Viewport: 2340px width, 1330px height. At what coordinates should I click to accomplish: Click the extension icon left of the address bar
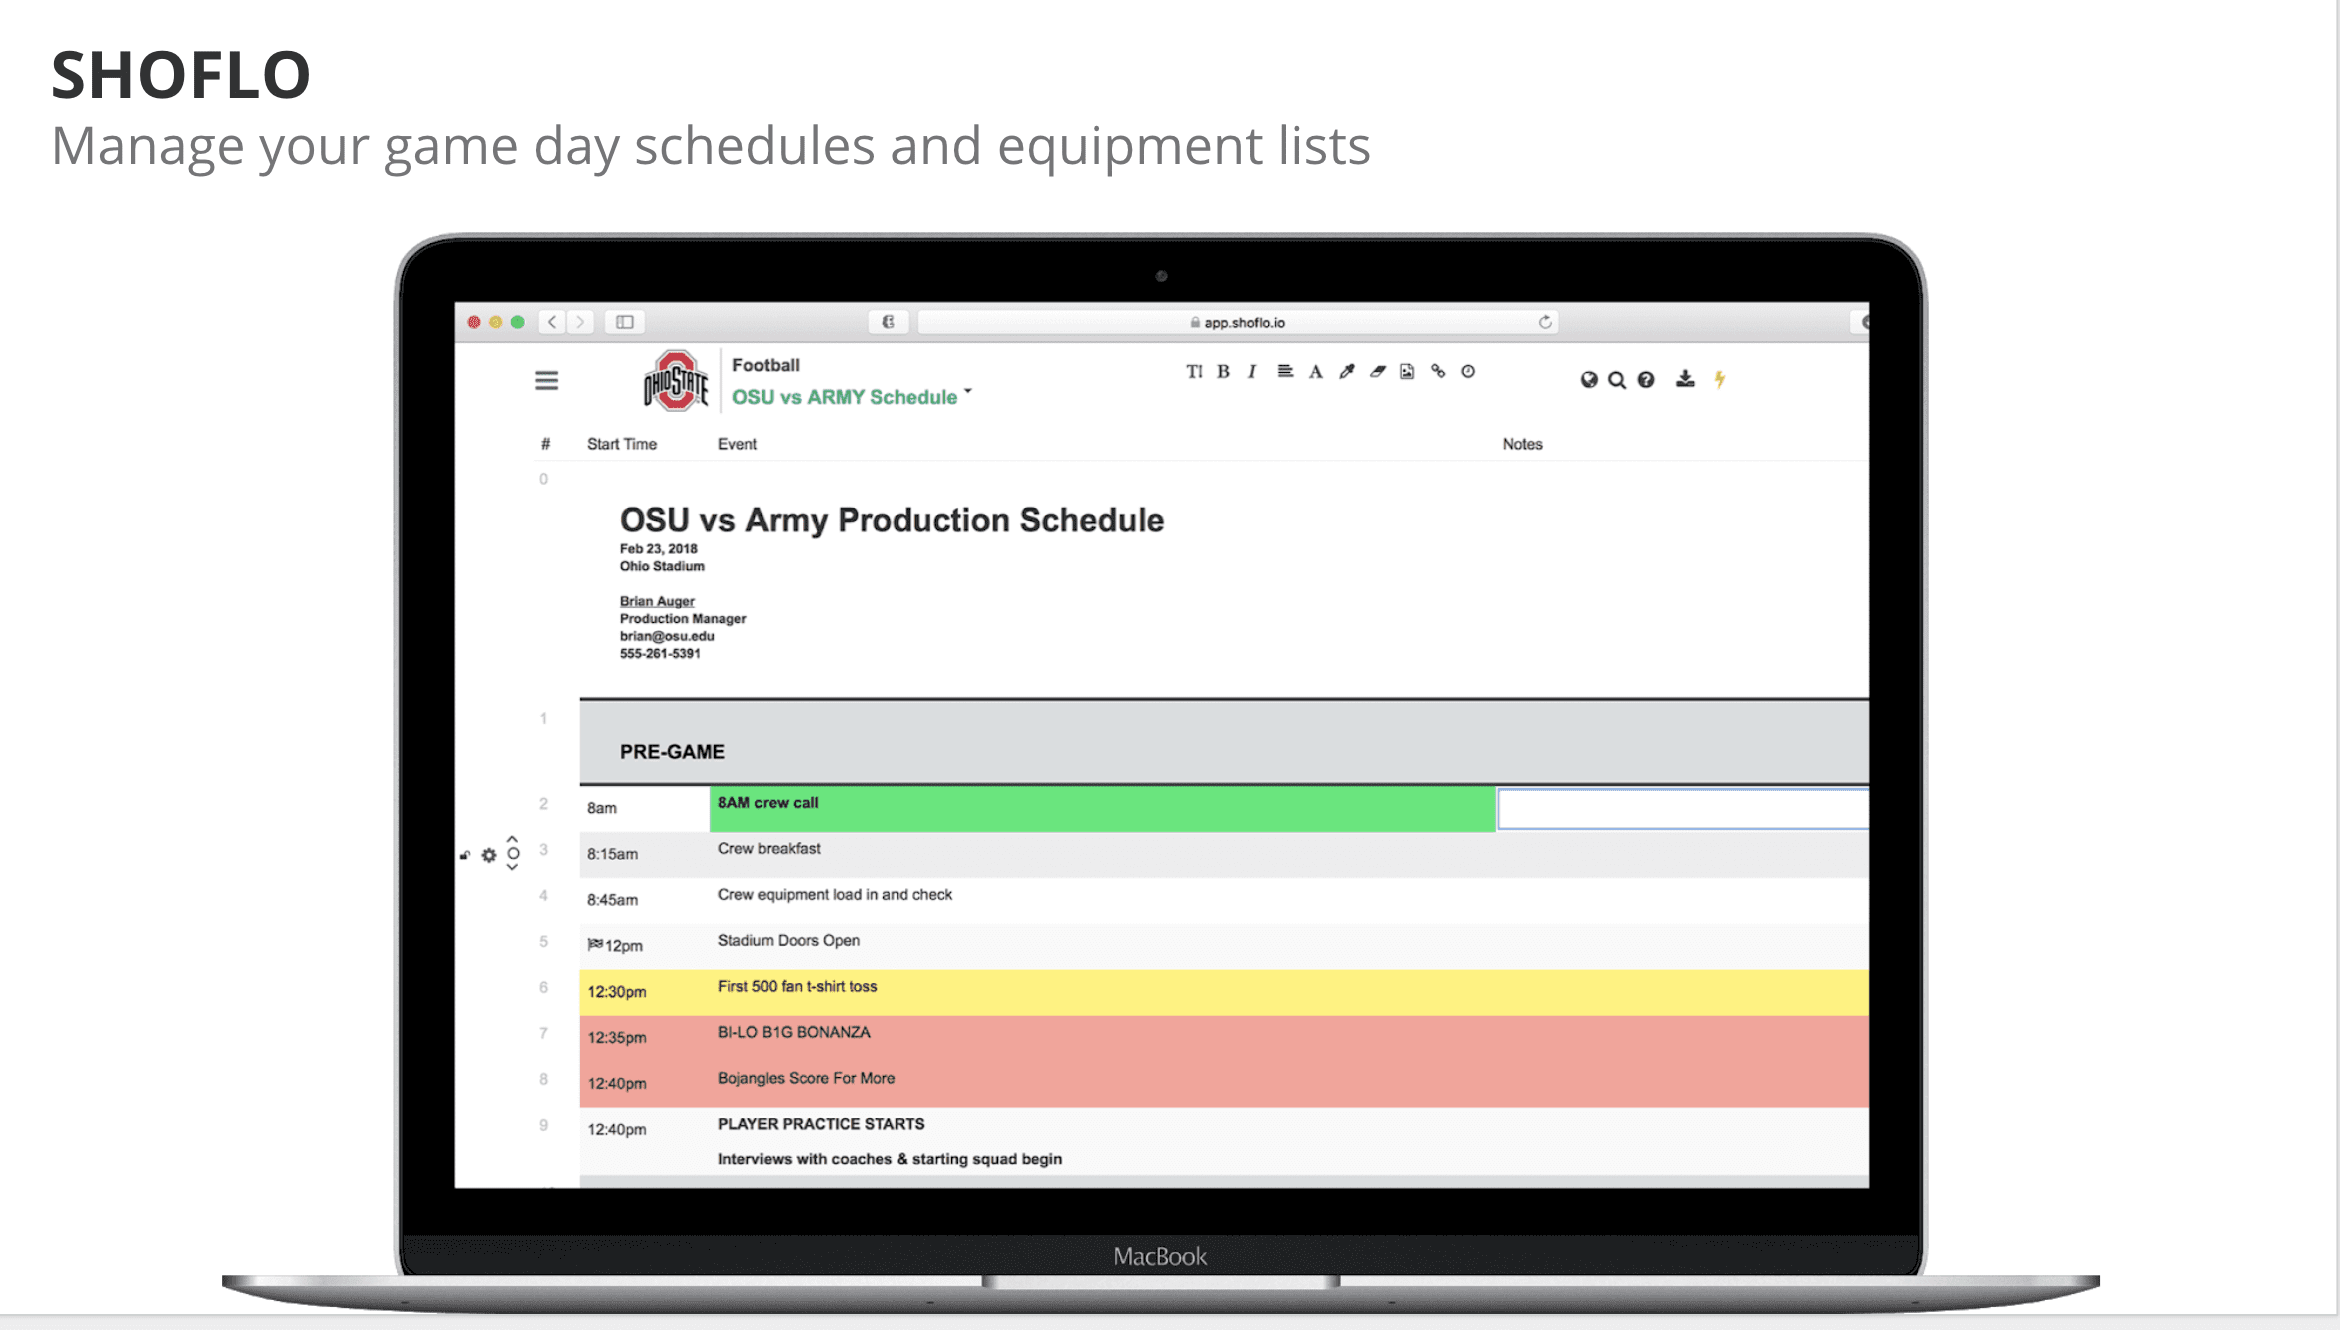[888, 322]
